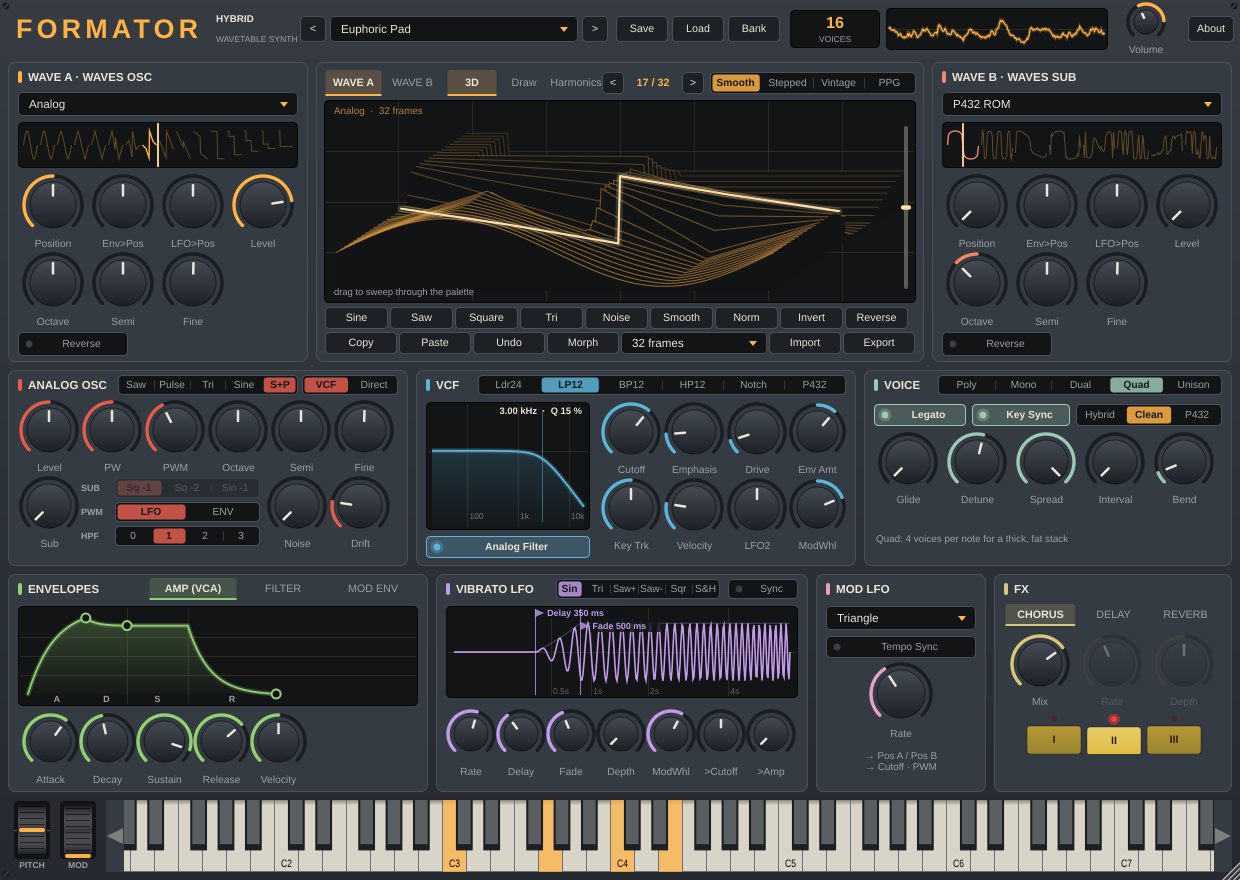Click the 16 VOICES counter display

tap(835, 29)
